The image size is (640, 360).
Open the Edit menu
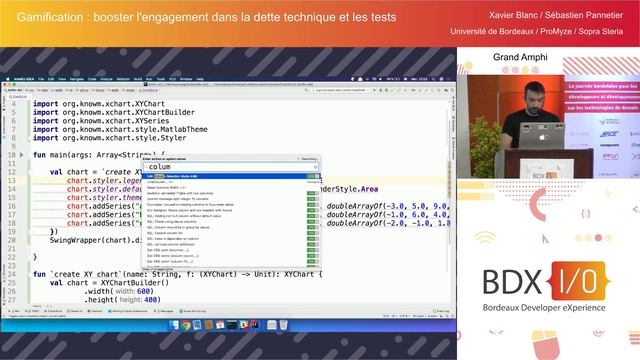click(x=51, y=79)
